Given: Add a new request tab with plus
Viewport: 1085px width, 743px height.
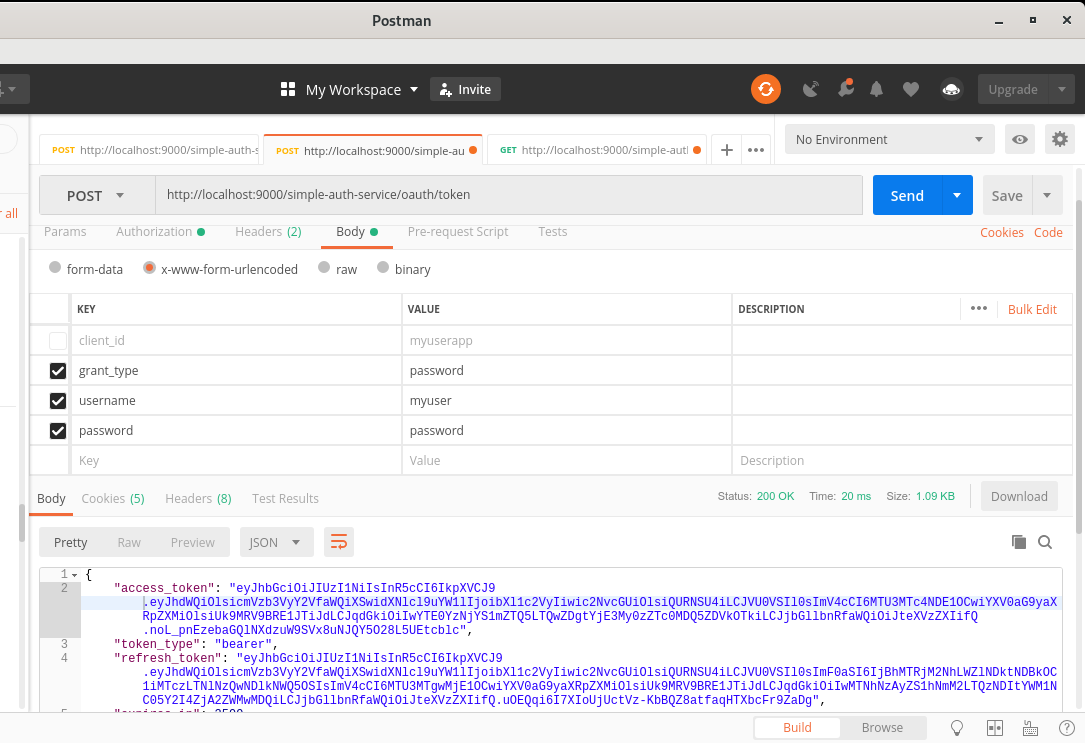Looking at the screenshot, I should coord(727,150).
